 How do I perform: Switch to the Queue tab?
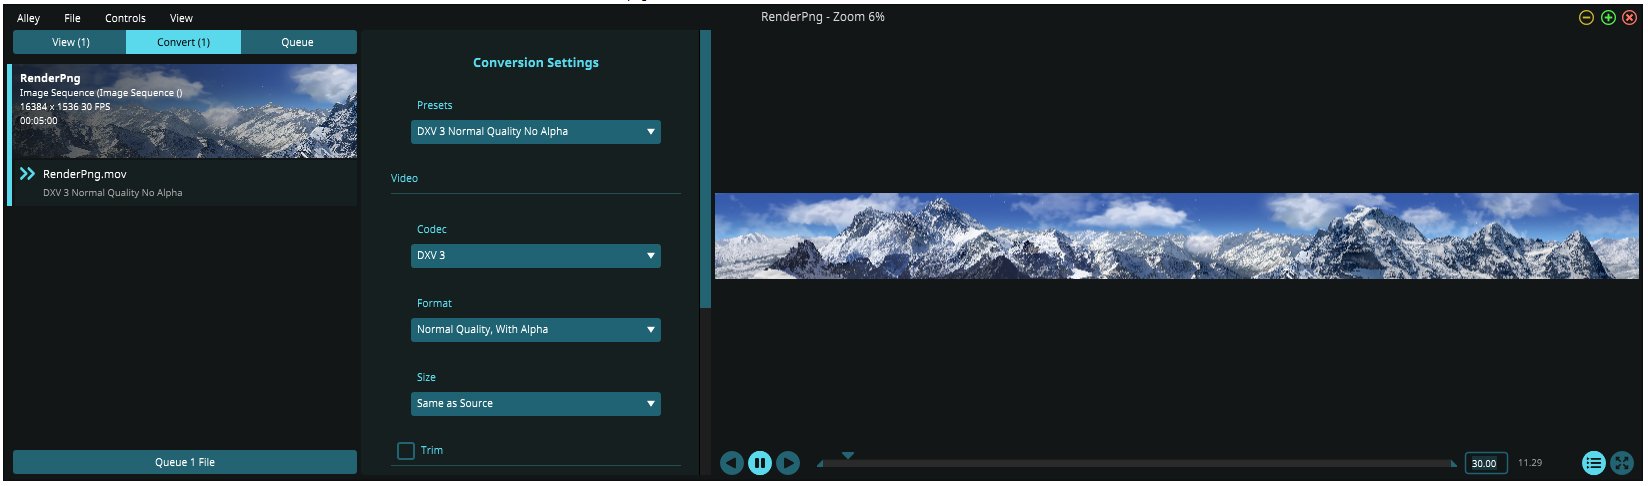pos(298,42)
